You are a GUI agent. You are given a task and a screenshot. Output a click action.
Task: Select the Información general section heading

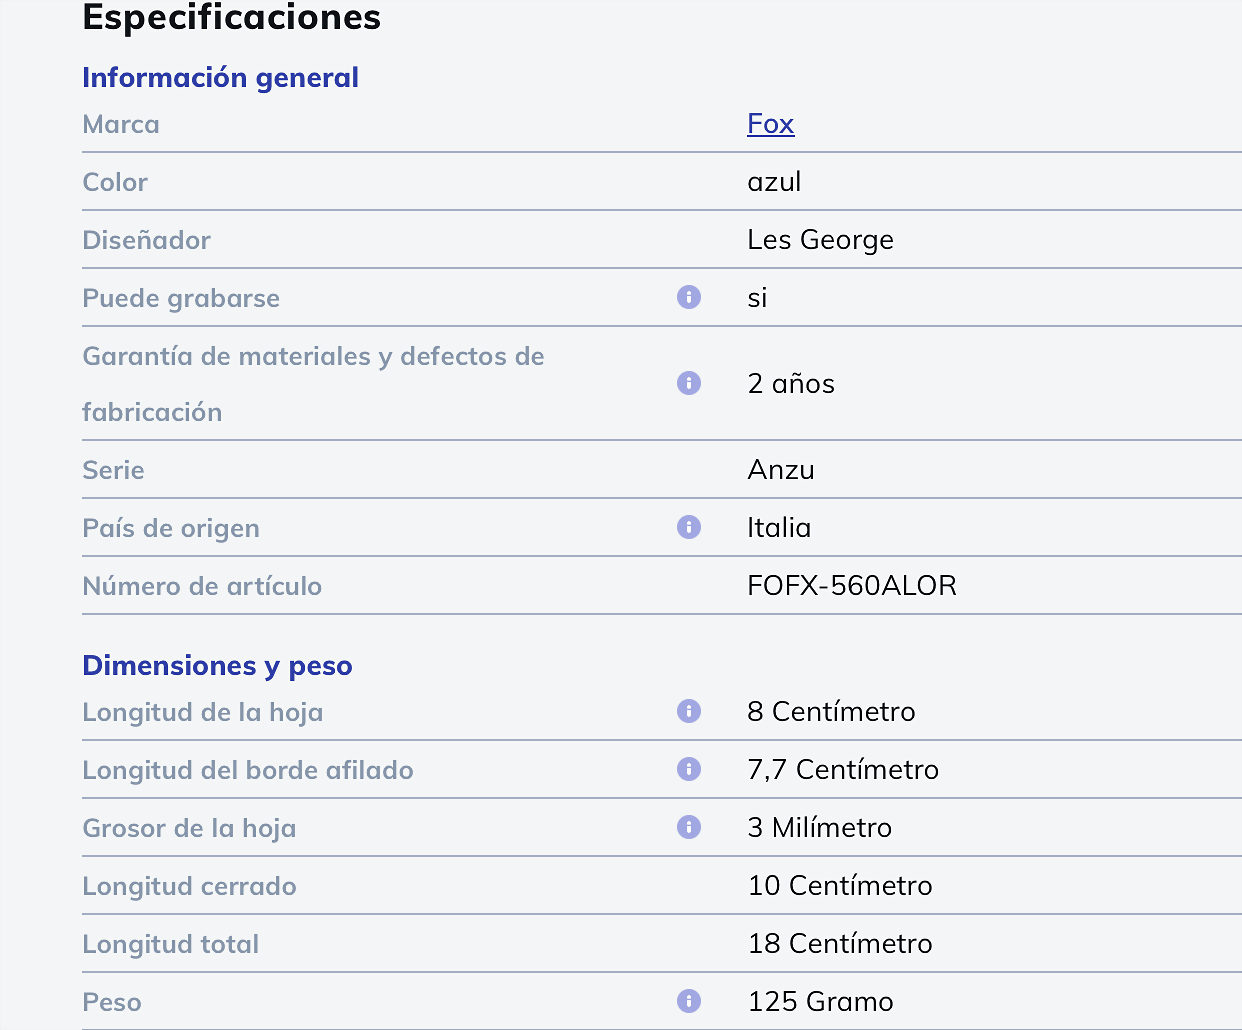click(220, 78)
